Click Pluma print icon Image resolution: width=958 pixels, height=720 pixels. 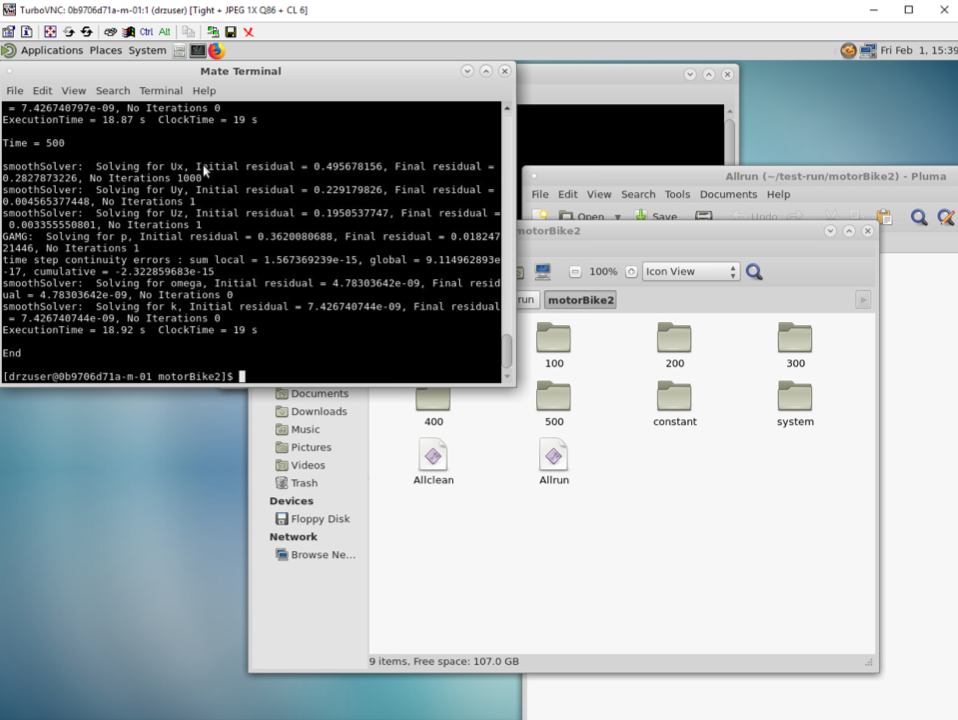pyautogui.click(x=704, y=216)
